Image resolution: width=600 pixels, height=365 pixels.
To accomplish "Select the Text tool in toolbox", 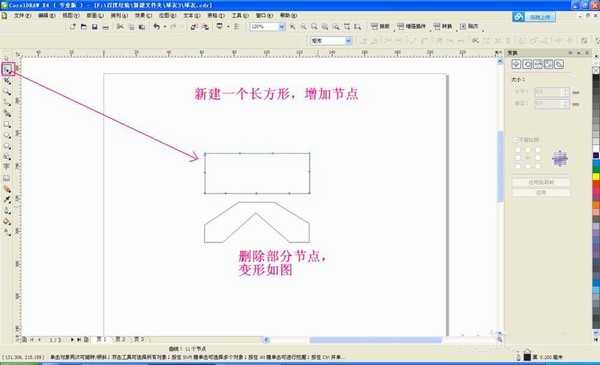I will coord(7,167).
